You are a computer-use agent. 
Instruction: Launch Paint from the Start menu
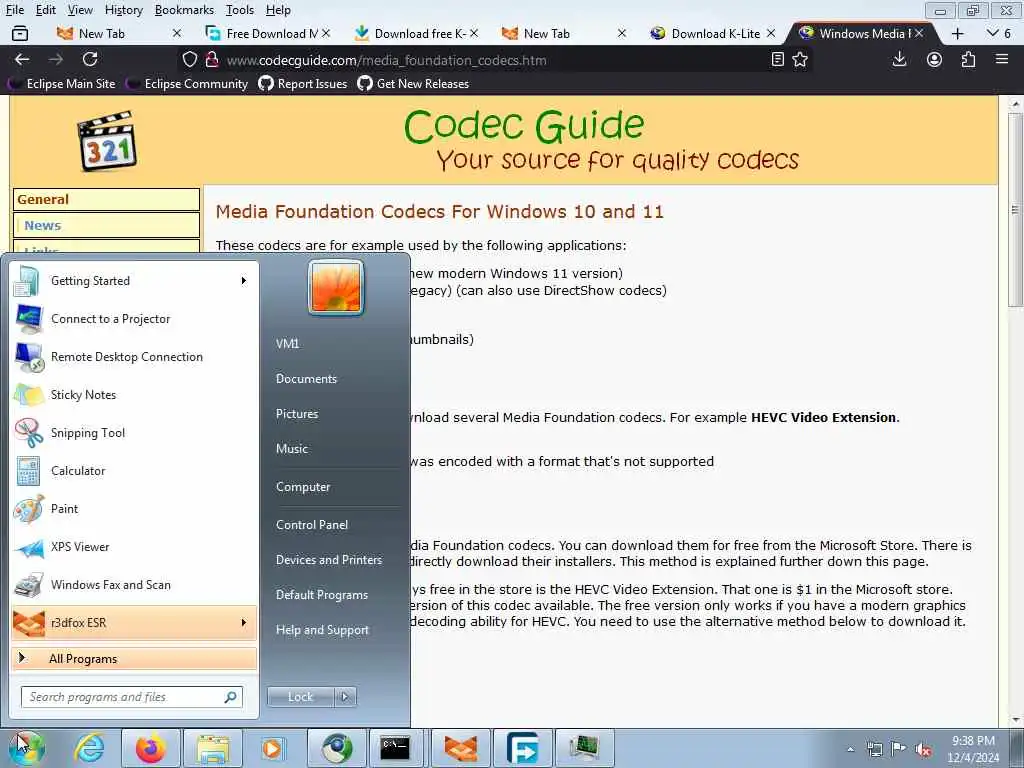(135, 509)
